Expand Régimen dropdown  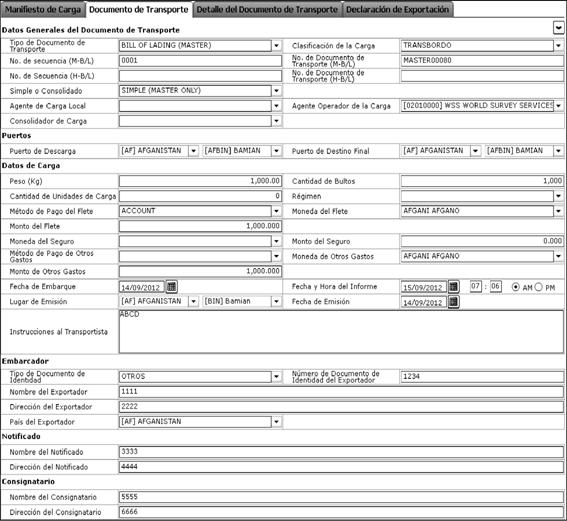558,196
